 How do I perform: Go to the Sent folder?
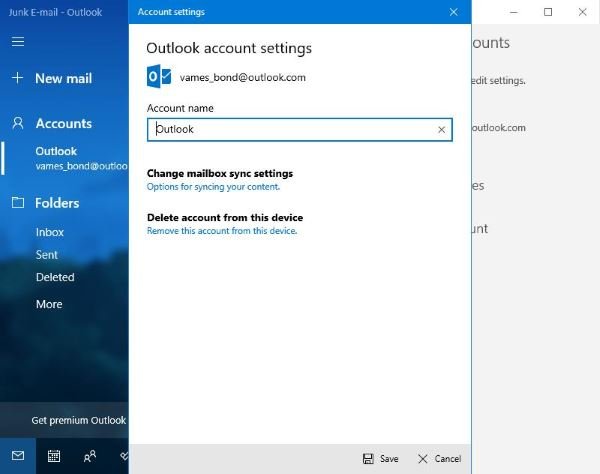click(x=47, y=255)
